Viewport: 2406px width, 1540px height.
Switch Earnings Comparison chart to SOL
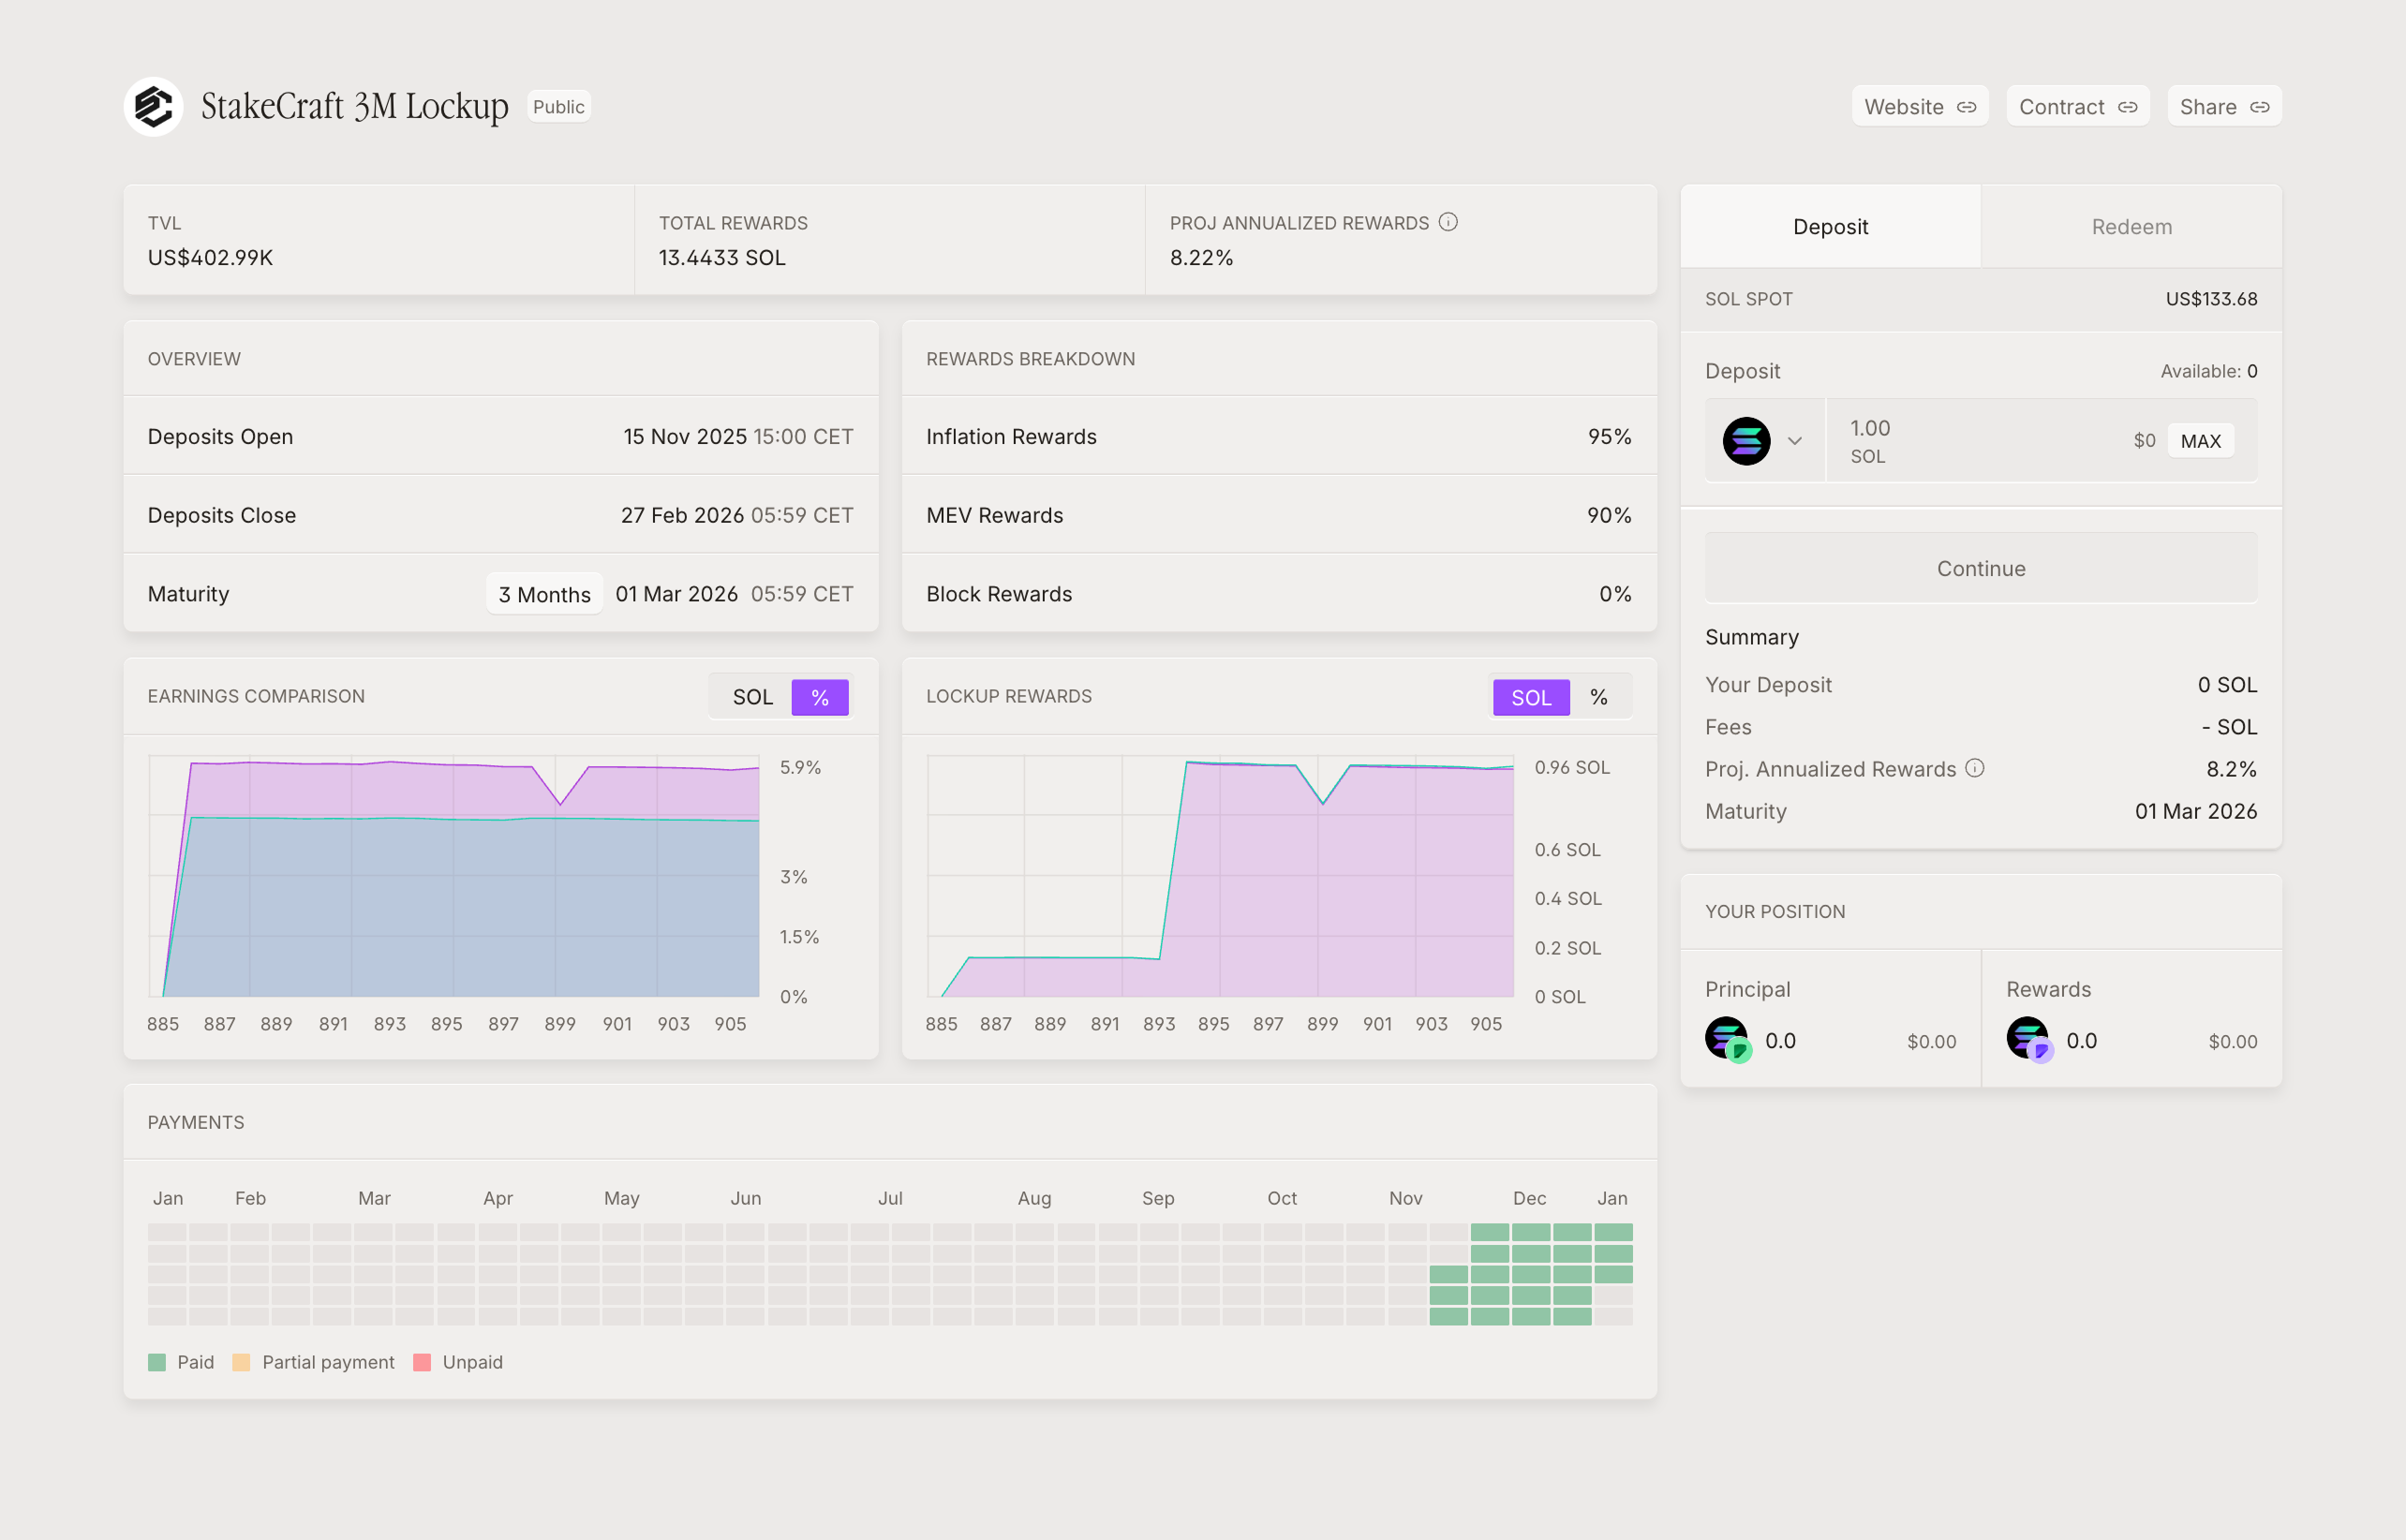point(752,697)
